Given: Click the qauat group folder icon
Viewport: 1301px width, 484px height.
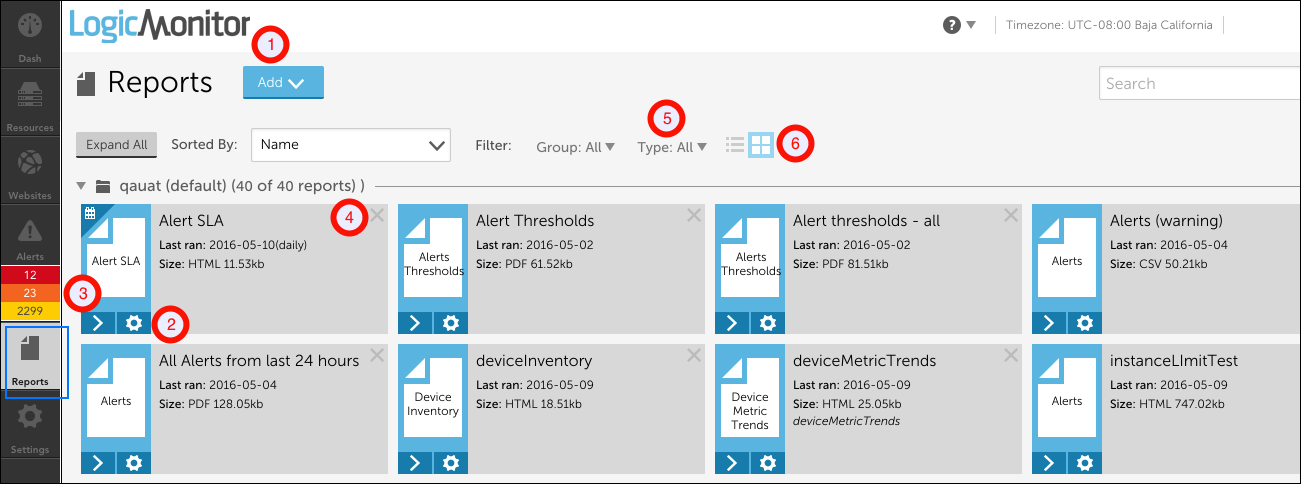Looking at the screenshot, I should pyautogui.click(x=102, y=186).
